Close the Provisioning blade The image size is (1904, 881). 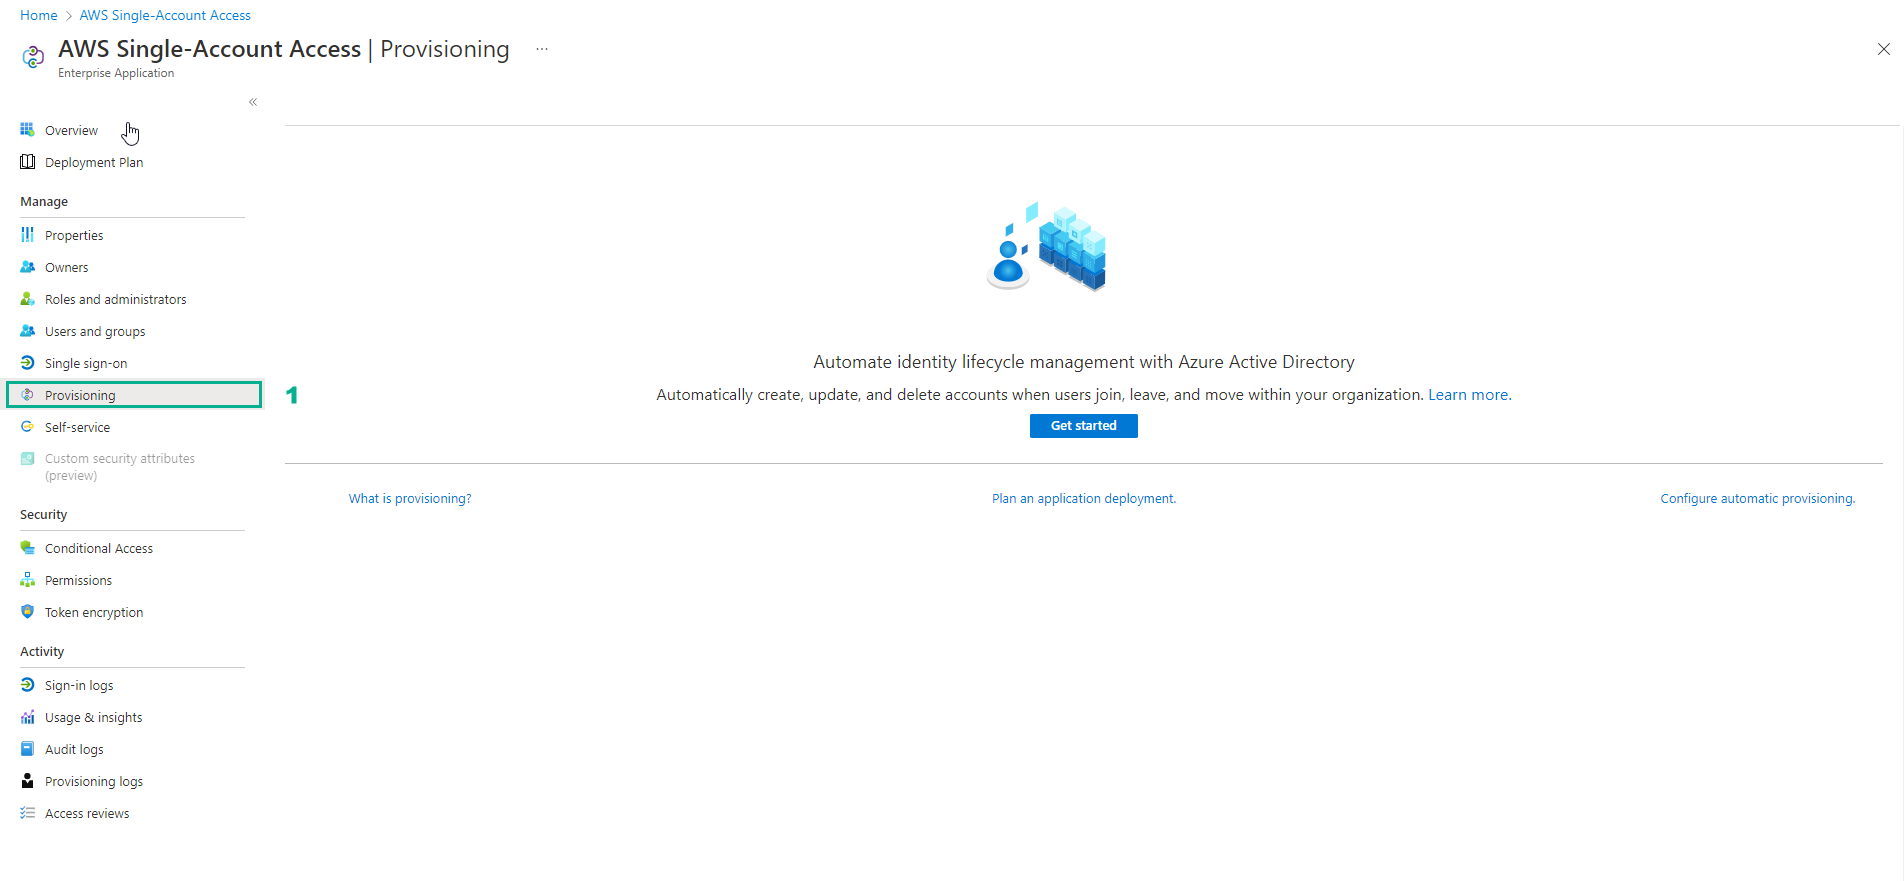[x=1883, y=49]
